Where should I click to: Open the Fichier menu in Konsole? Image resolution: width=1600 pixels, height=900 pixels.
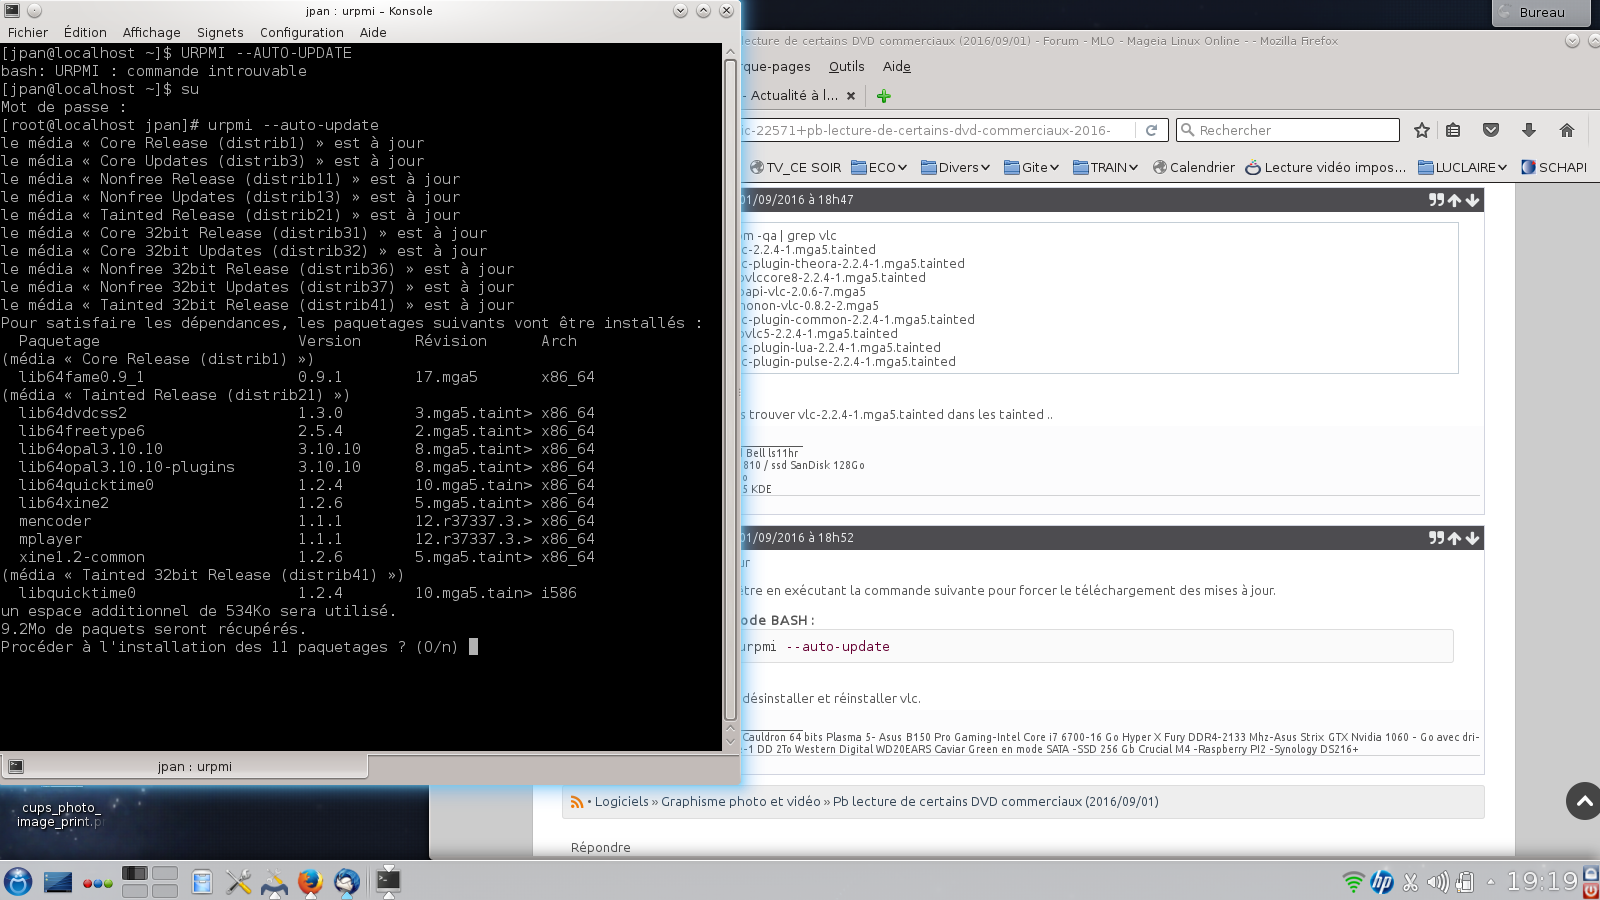(x=28, y=32)
